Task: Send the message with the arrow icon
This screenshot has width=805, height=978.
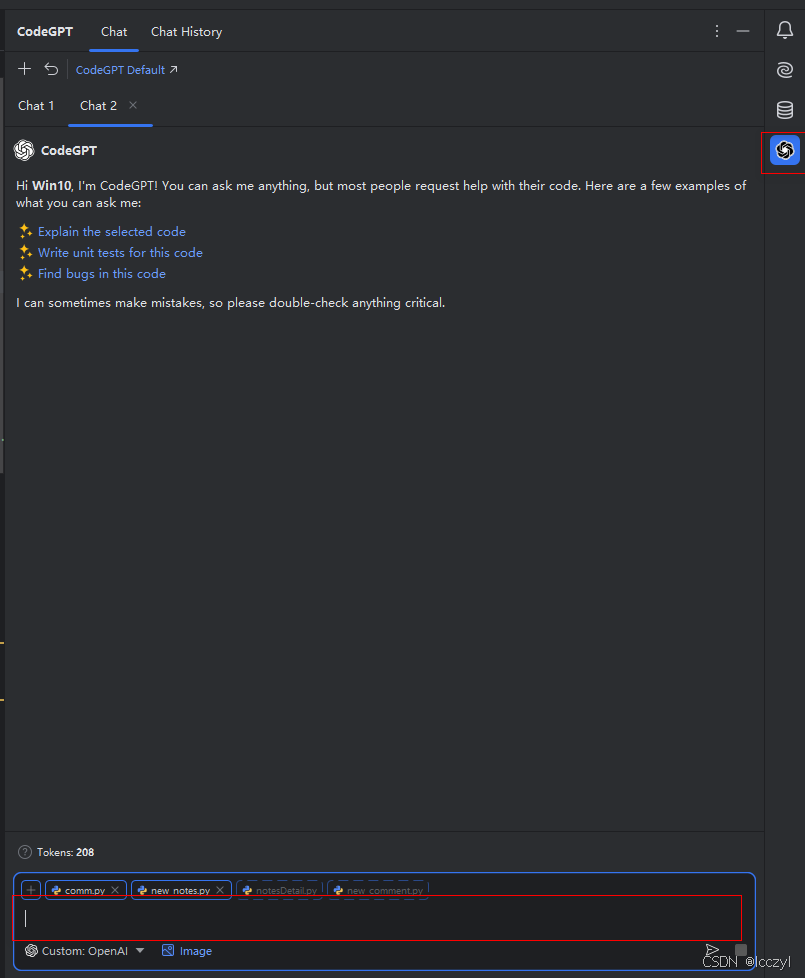Action: point(712,951)
